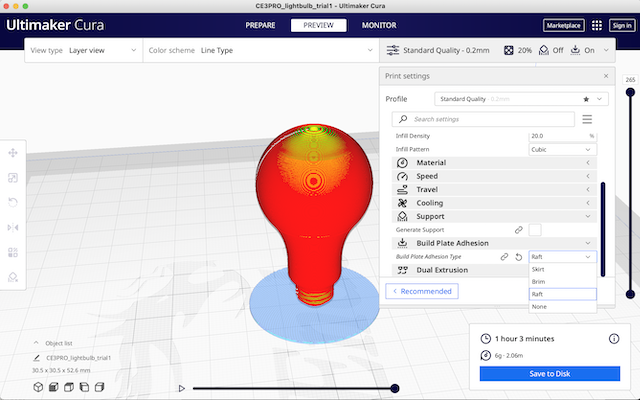Click Save to Disk
The width and height of the screenshot is (640, 400).
pos(550,373)
